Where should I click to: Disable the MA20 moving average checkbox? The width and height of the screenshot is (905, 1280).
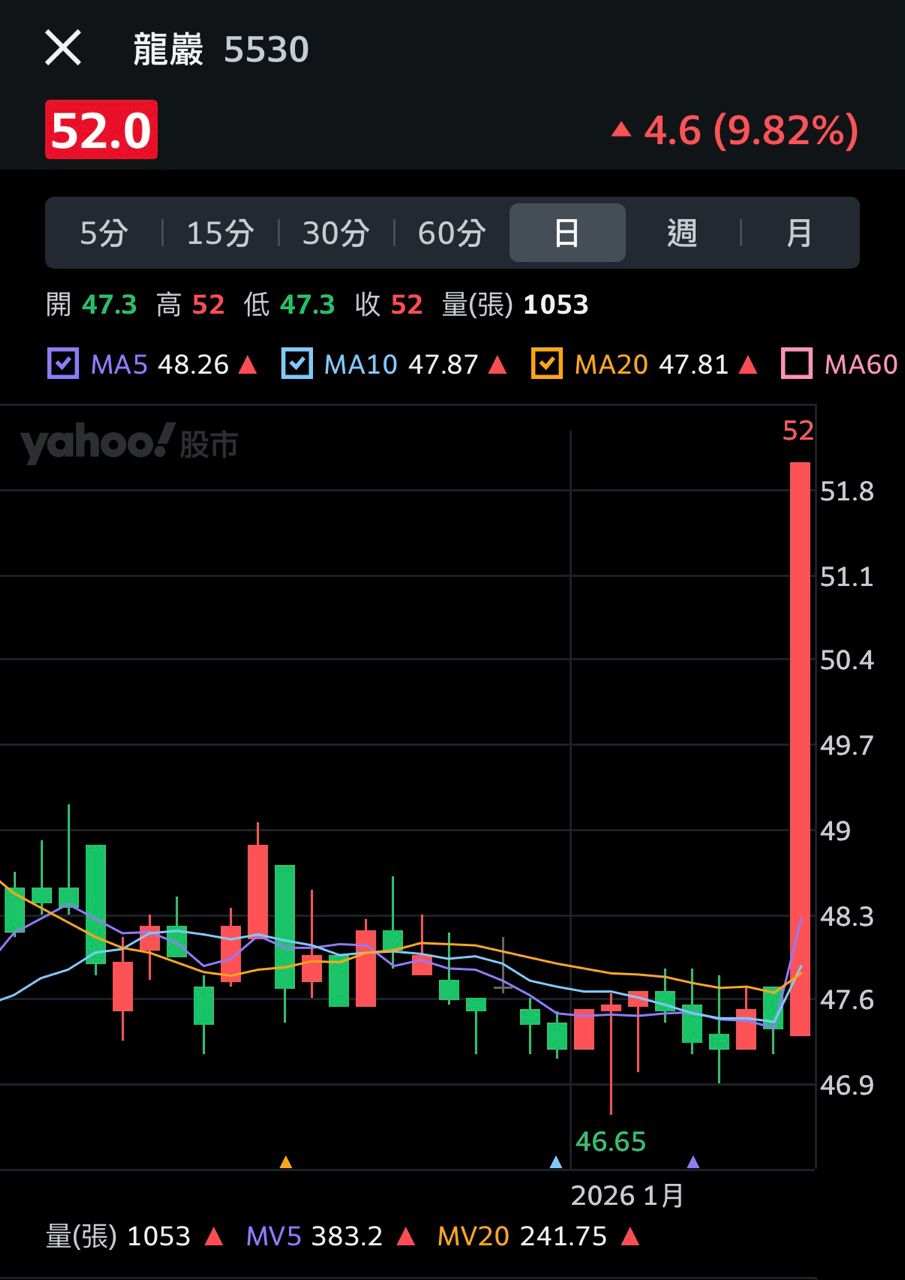pos(547,364)
